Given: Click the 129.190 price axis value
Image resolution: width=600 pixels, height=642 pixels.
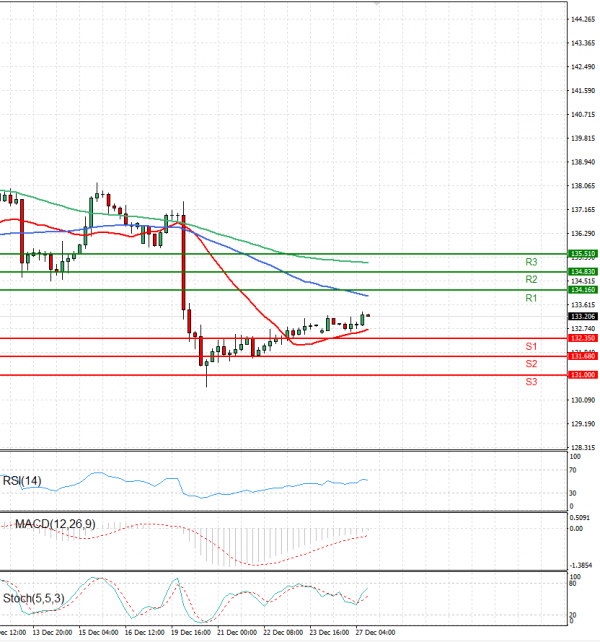Looking at the screenshot, I should [x=583, y=424].
